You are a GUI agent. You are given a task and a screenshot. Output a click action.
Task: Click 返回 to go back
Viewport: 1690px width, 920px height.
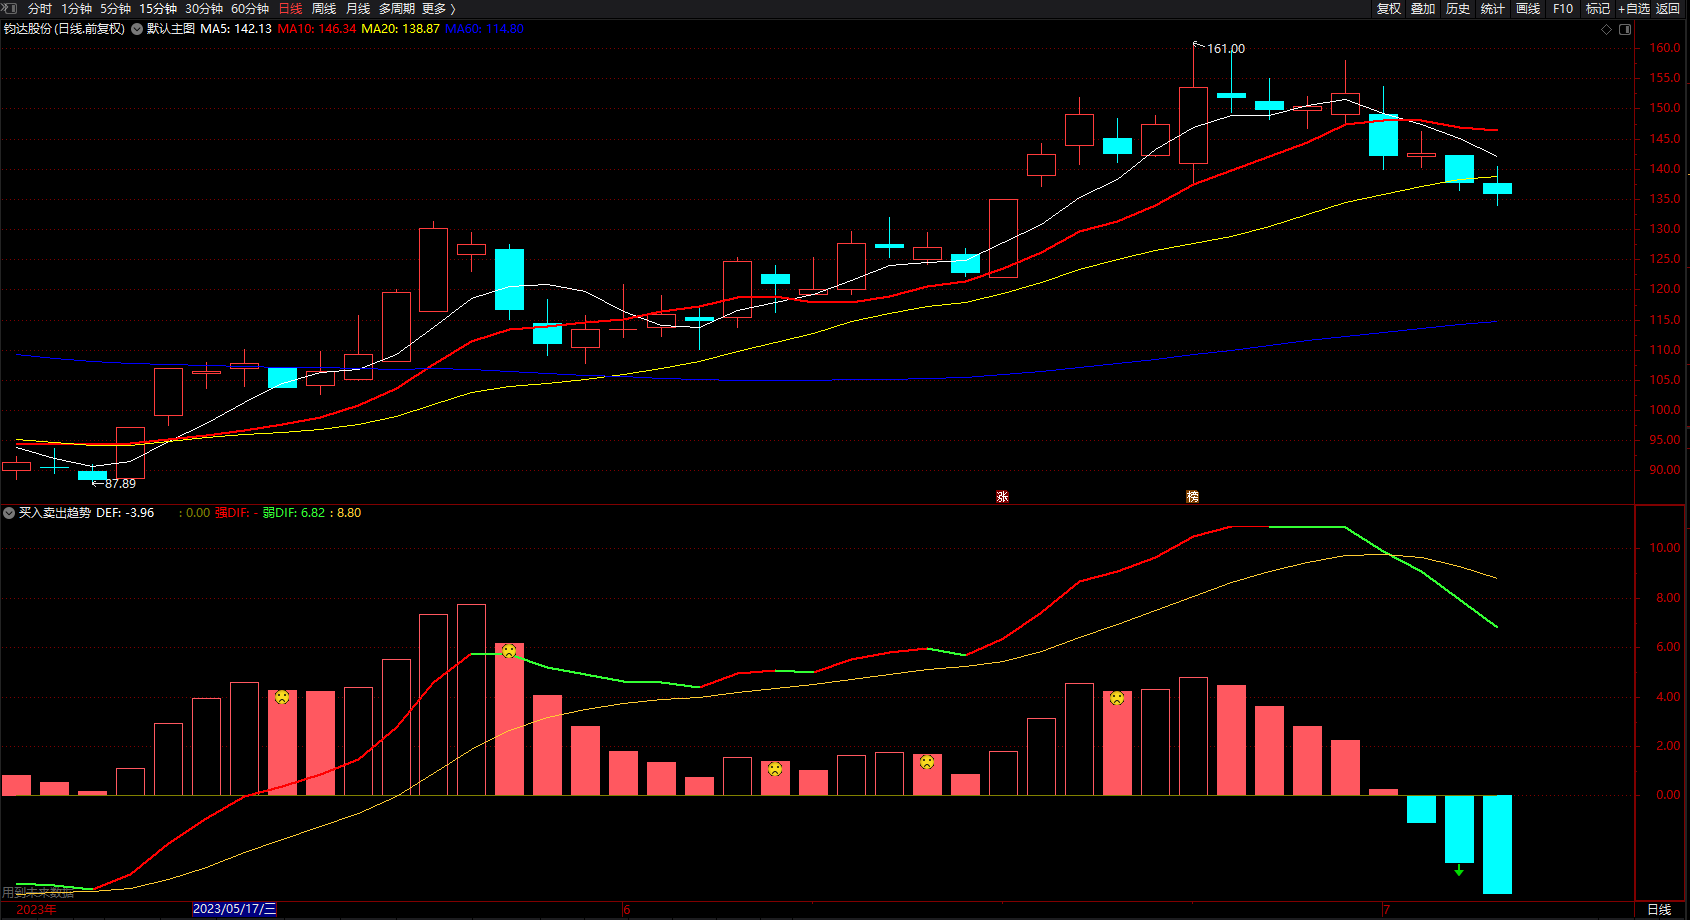[x=1668, y=8]
